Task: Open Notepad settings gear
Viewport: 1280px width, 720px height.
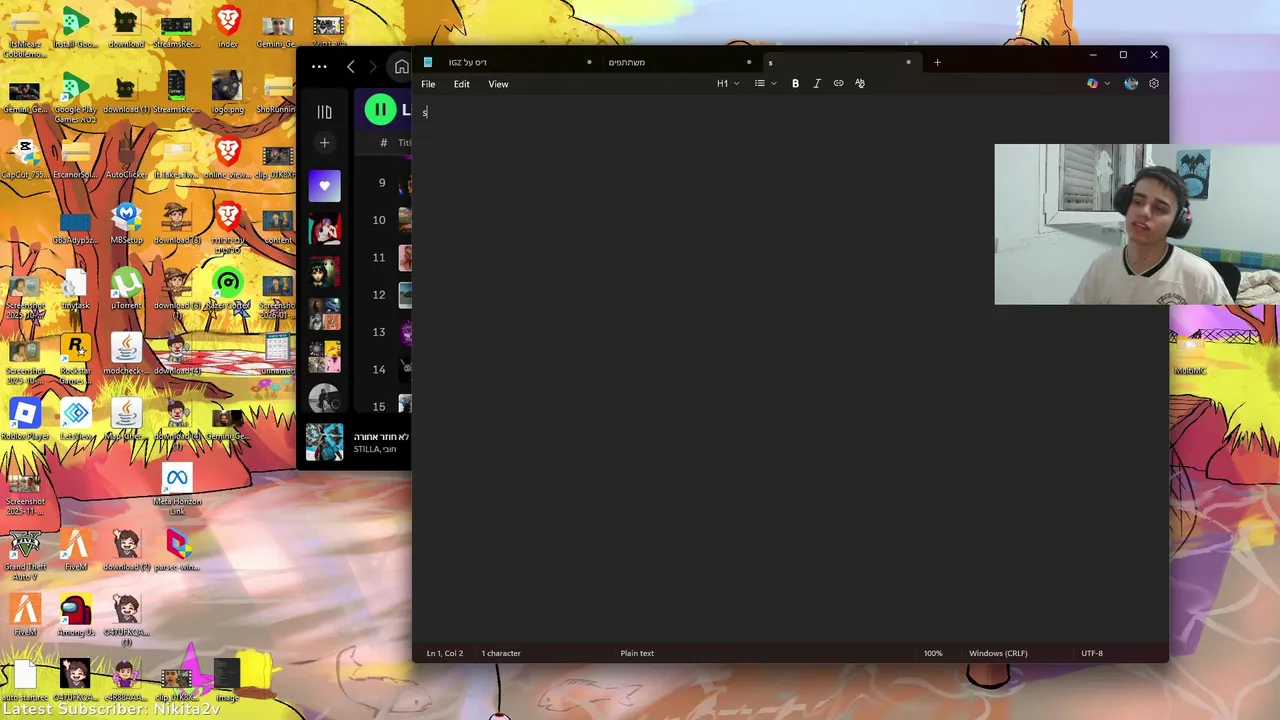Action: coord(1154,84)
